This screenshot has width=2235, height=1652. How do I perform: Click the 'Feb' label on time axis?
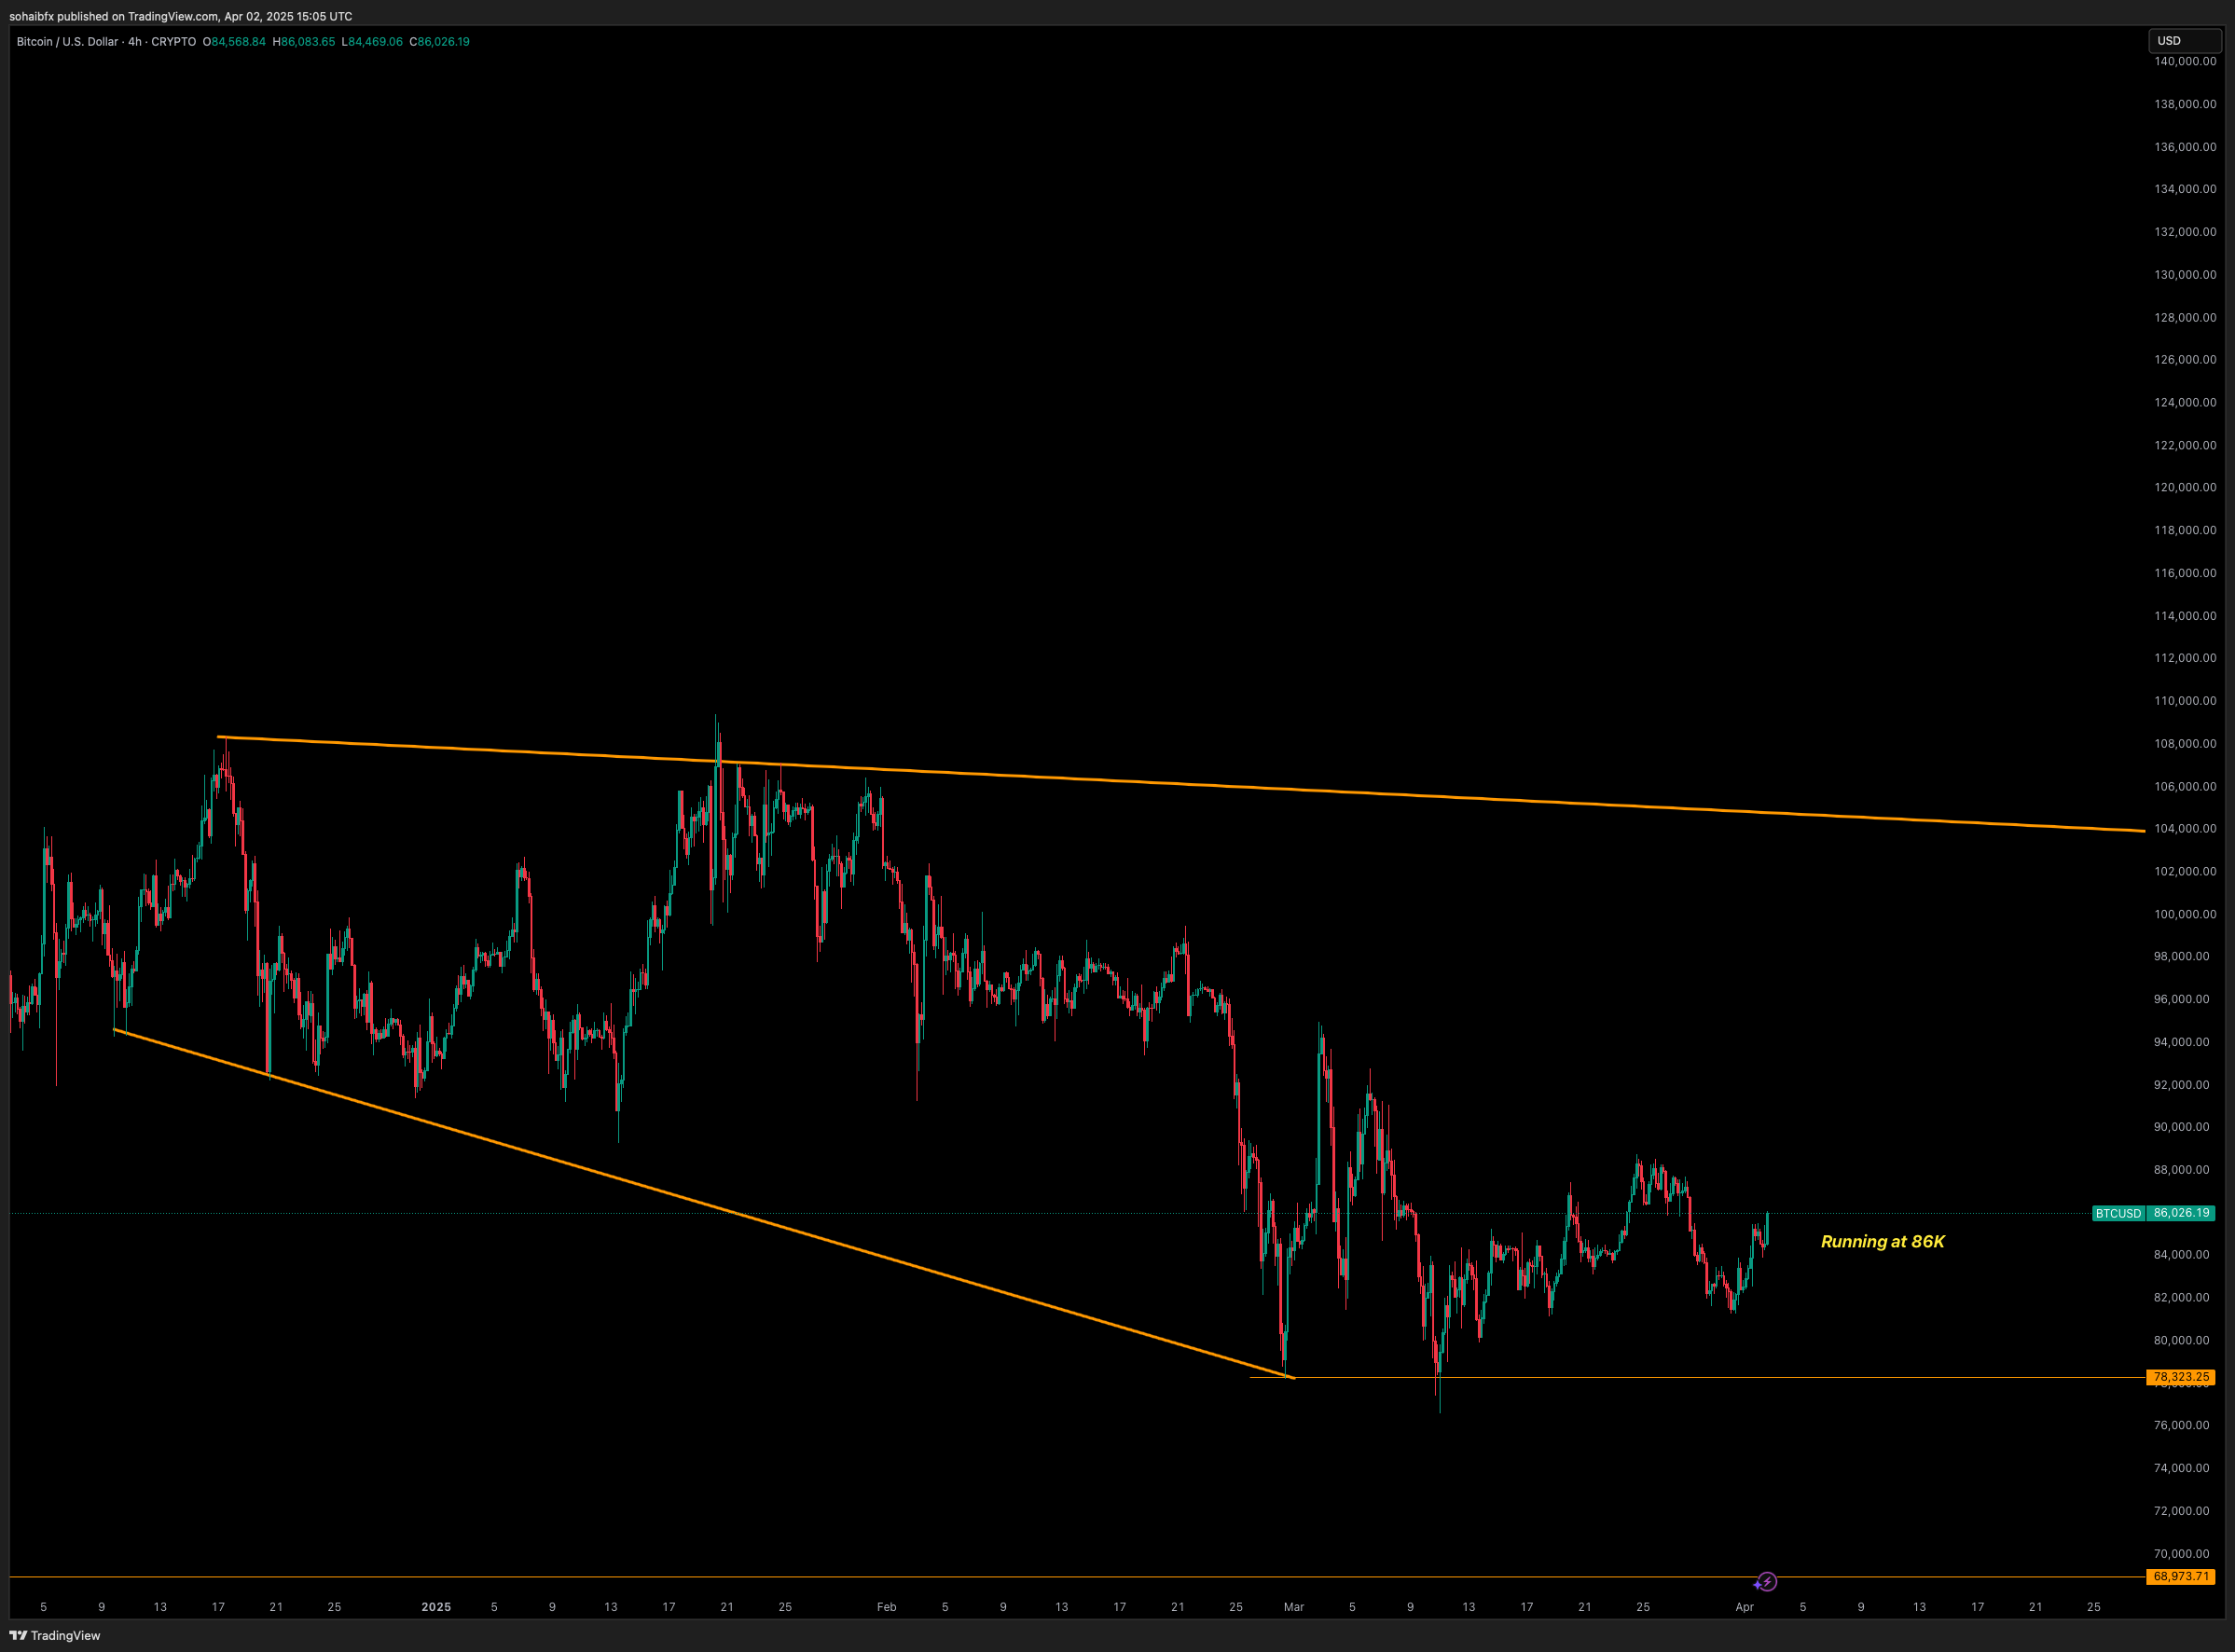click(886, 1607)
